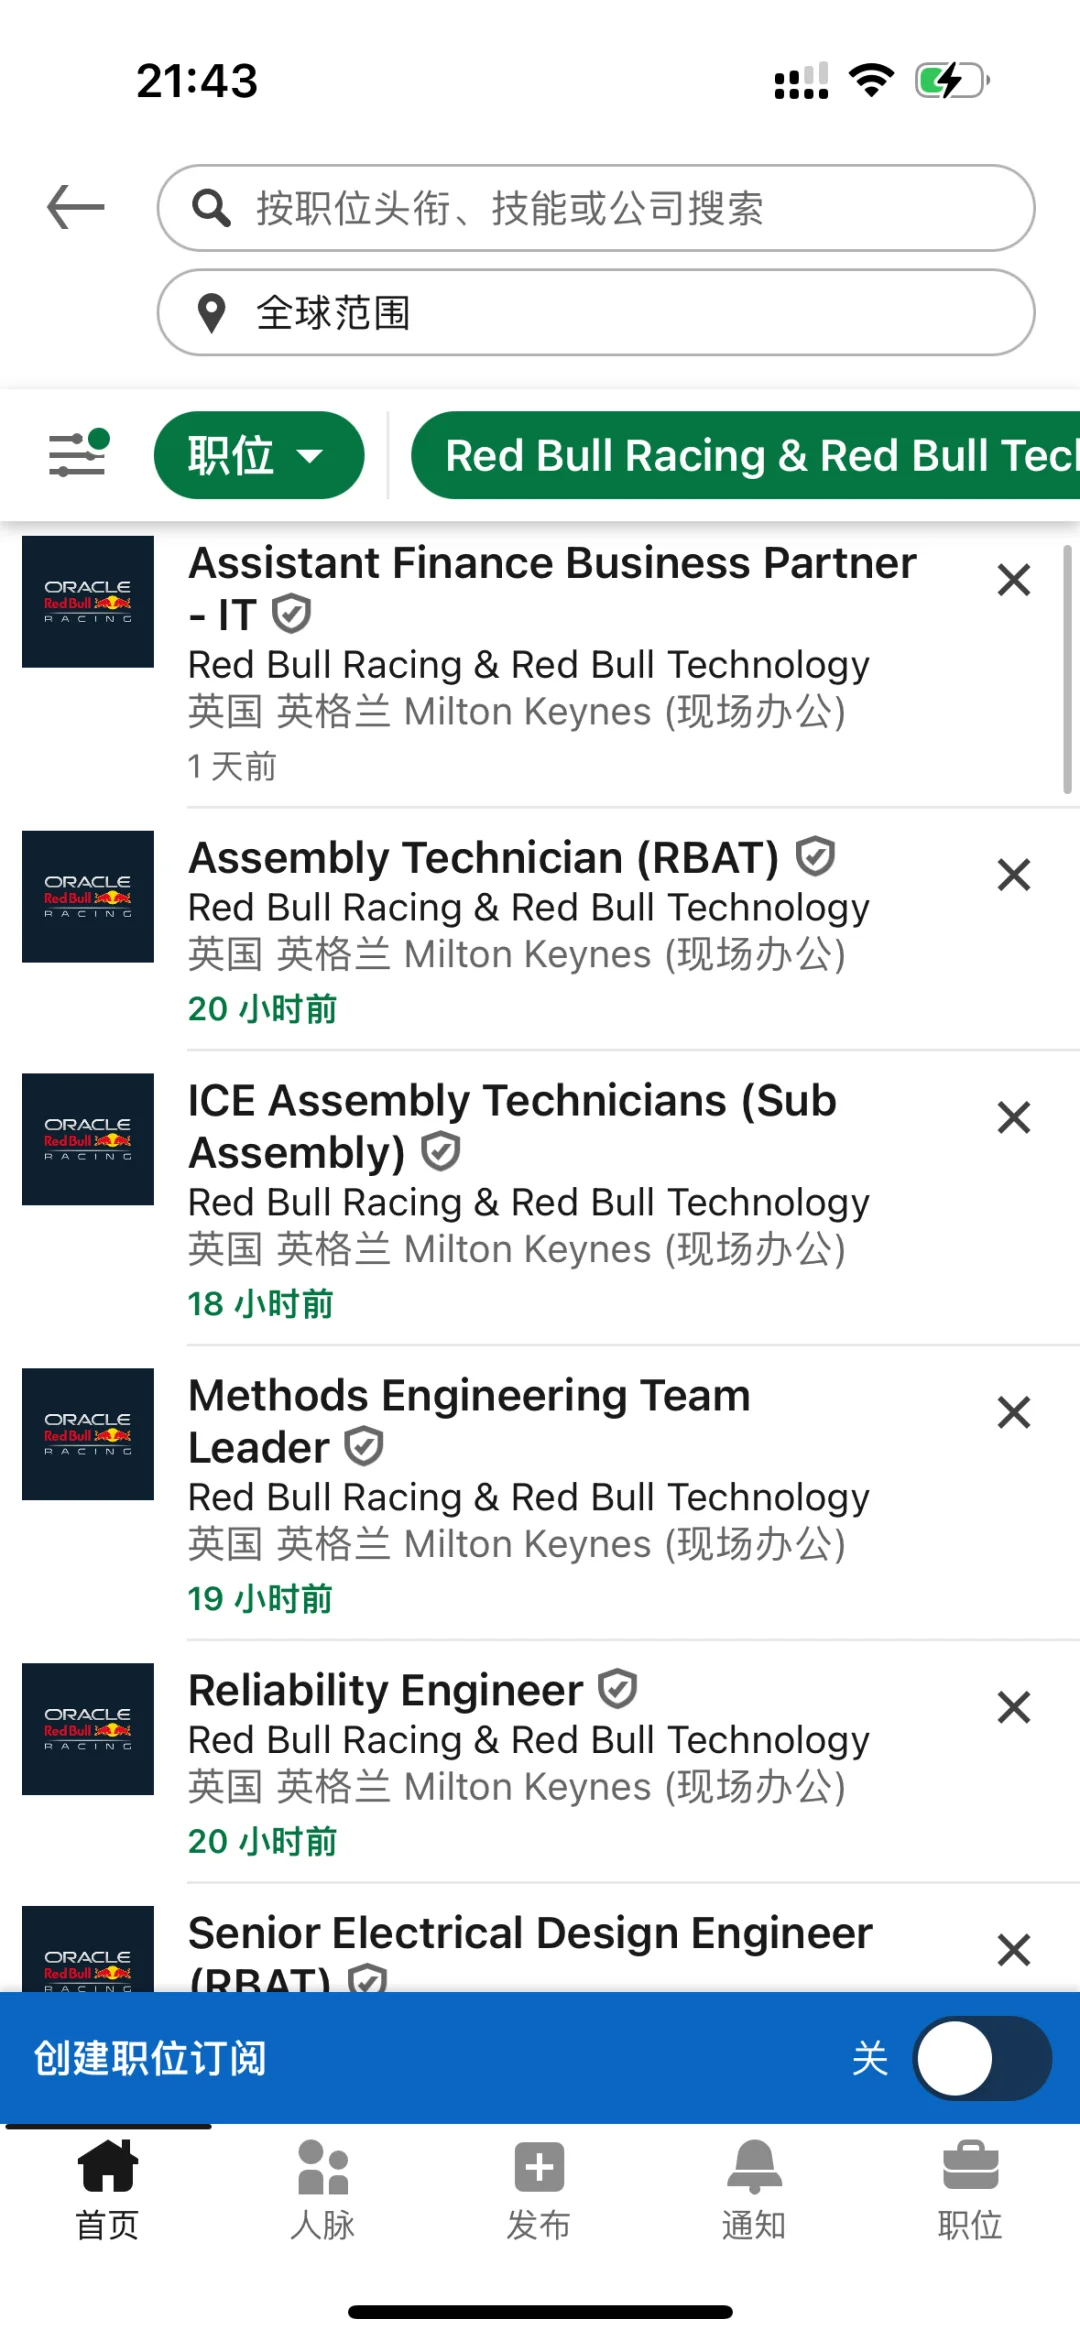Switch to the 人脉 network tab

point(323,2190)
